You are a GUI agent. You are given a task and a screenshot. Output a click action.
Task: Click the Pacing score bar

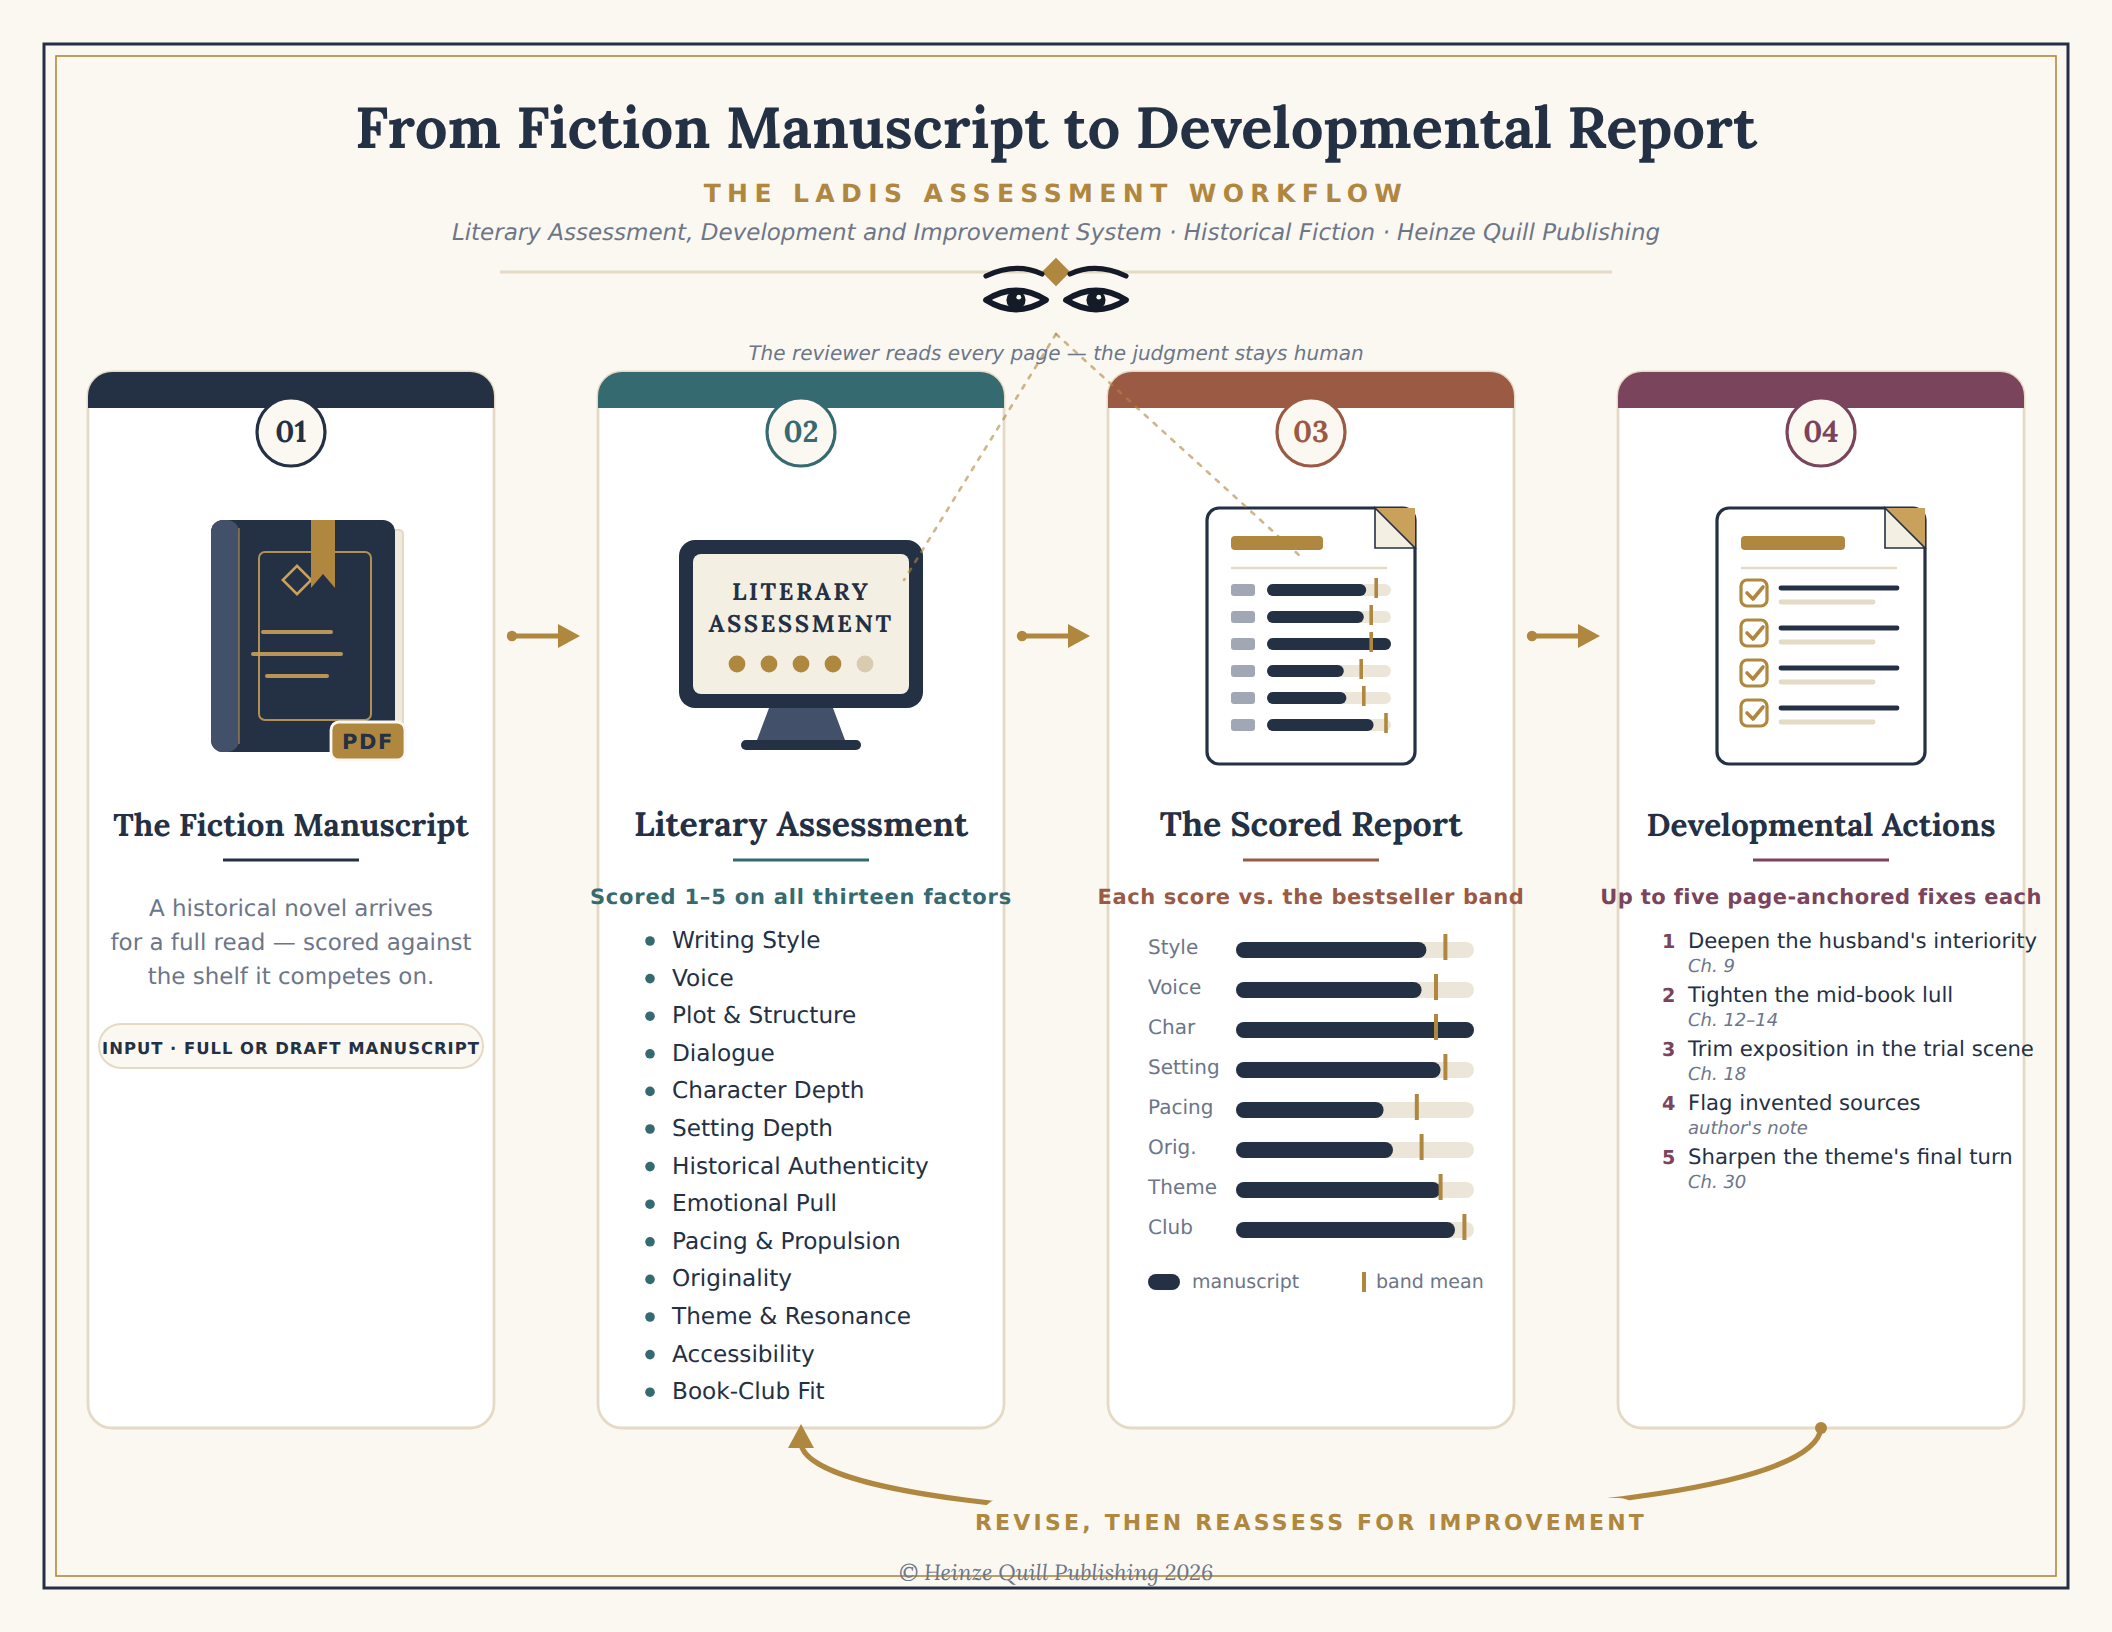coord(1355,1109)
